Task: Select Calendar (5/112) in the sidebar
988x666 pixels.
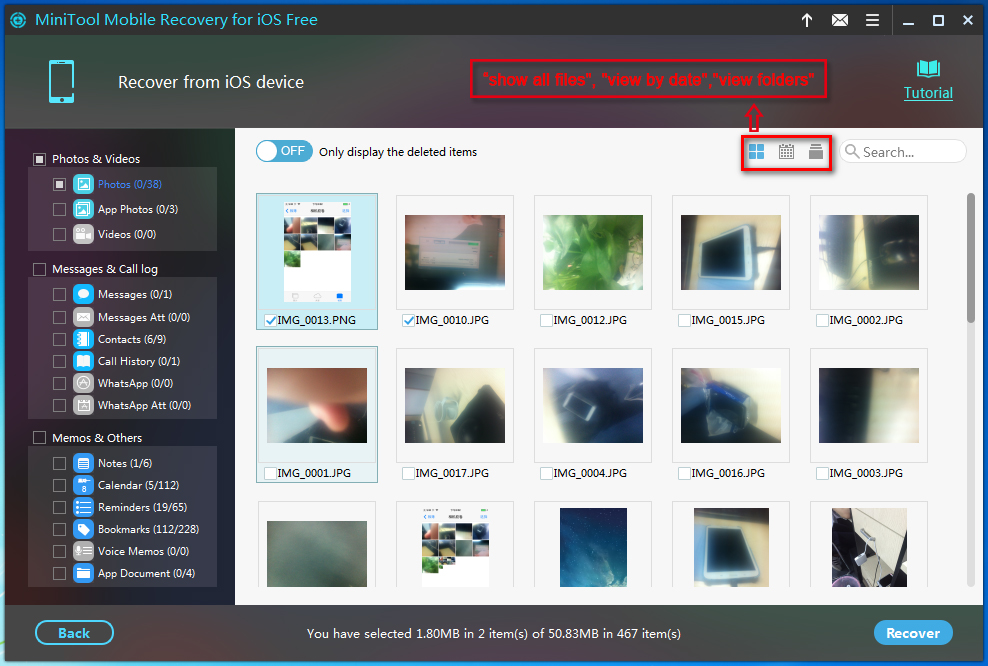Action: 138,485
